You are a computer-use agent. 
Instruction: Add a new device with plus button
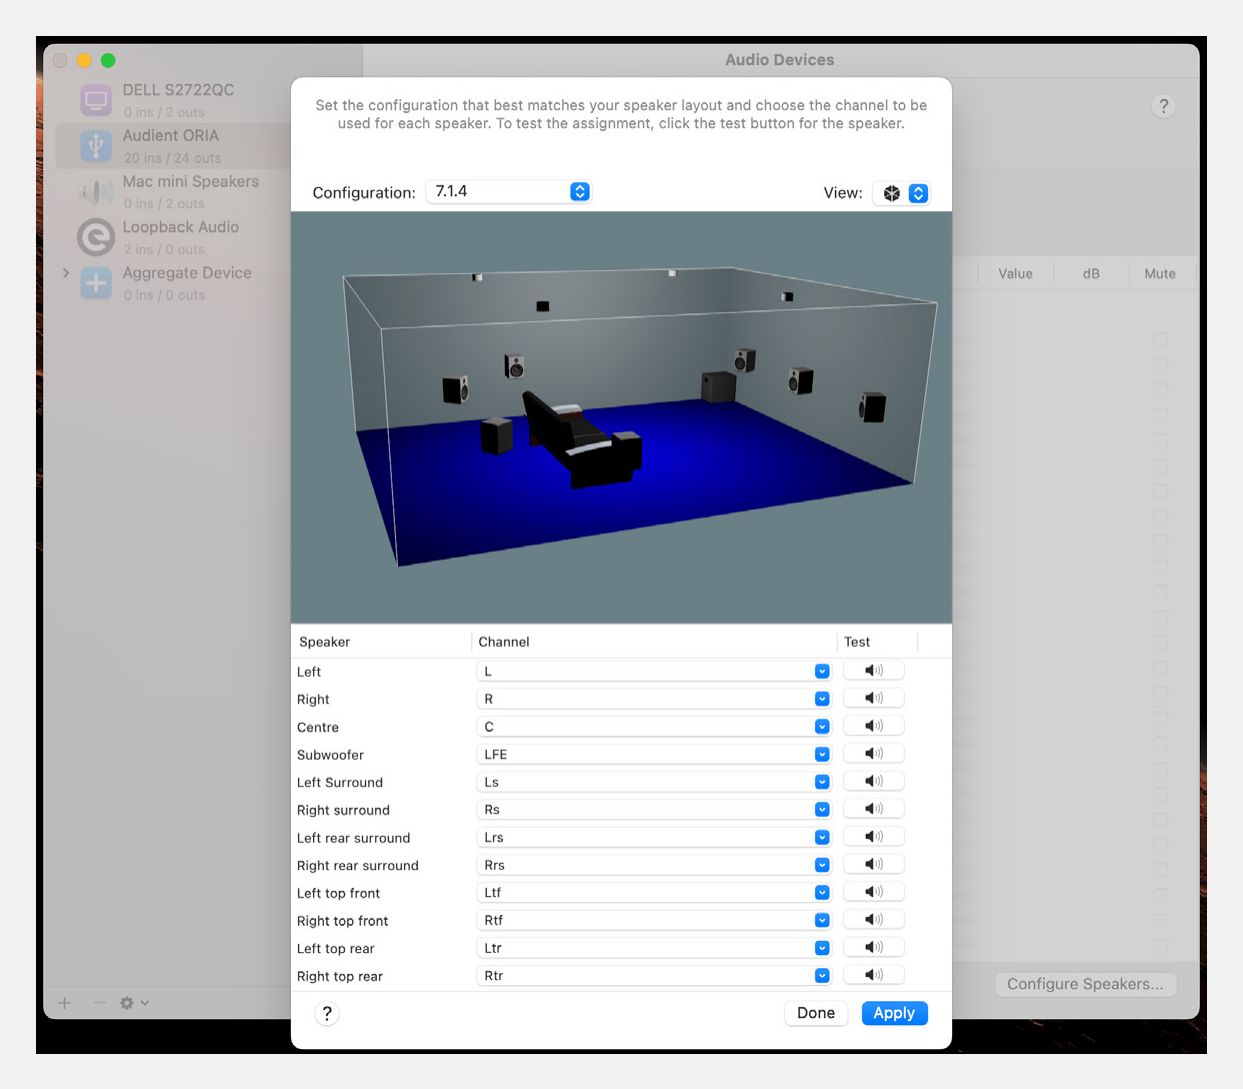coord(65,1003)
